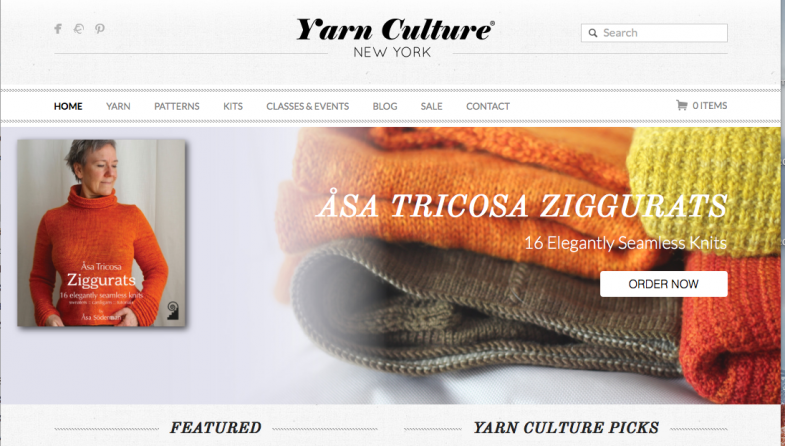Click the Åsa Tricosa Ziggurats banner title
Screen dimensions: 785x446
pos(522,205)
